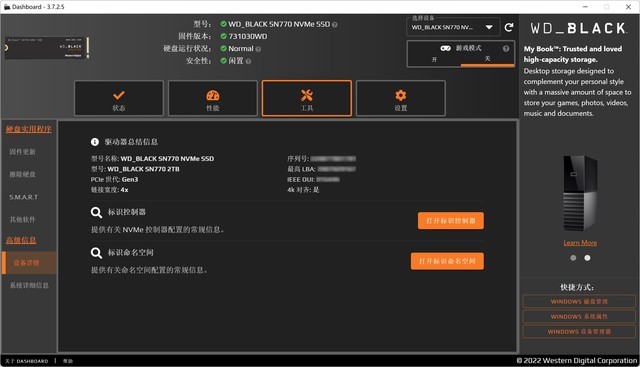Expand the device selection dropdown

click(x=453, y=27)
